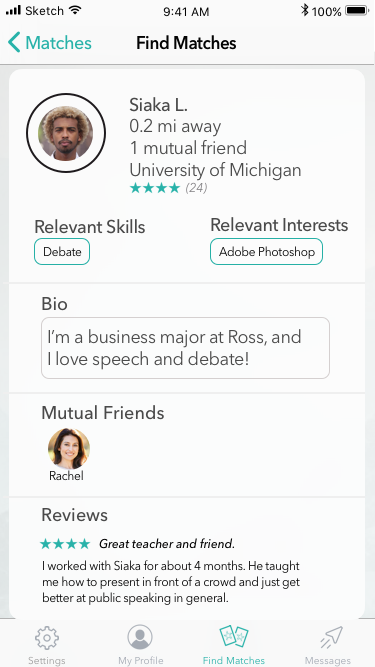Tap the battery indicator icon

click(x=357, y=11)
